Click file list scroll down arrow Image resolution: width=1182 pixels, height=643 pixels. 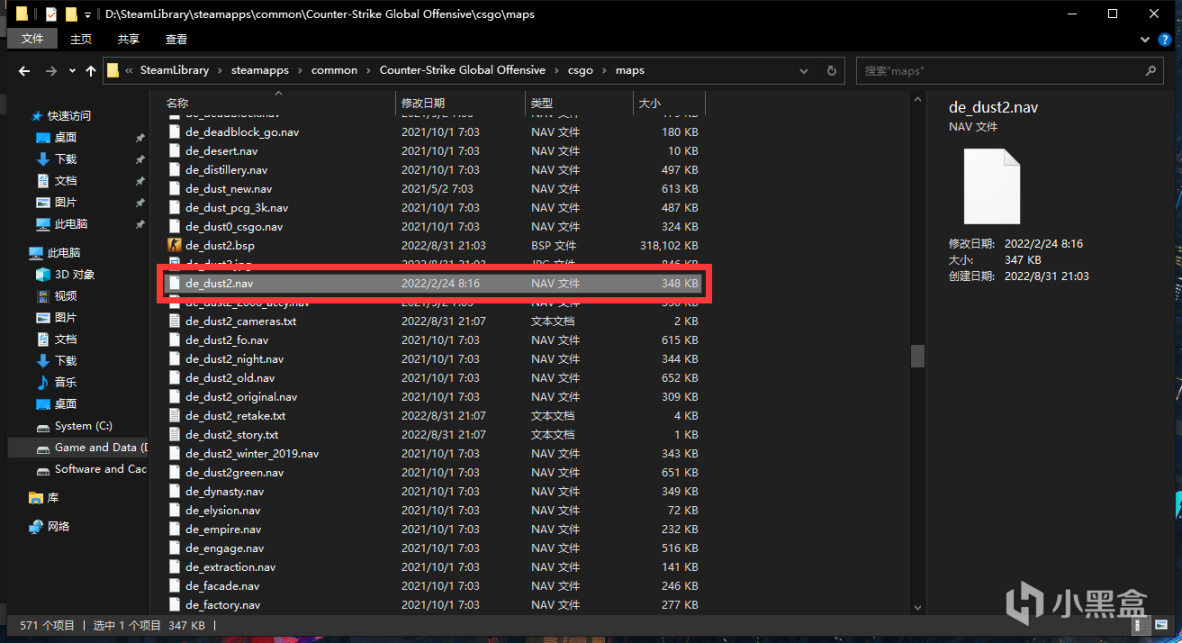917,607
